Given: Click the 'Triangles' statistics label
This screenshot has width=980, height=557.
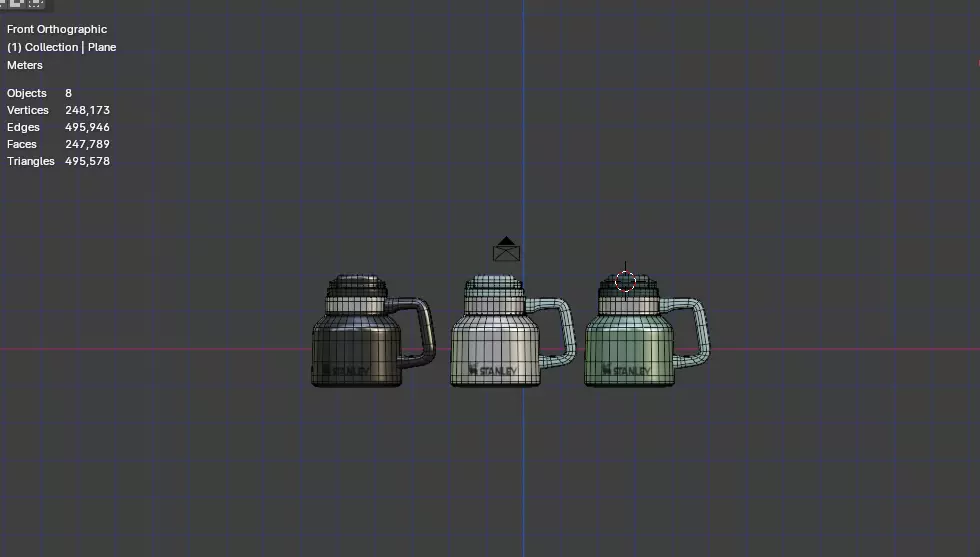Looking at the screenshot, I should [31, 161].
